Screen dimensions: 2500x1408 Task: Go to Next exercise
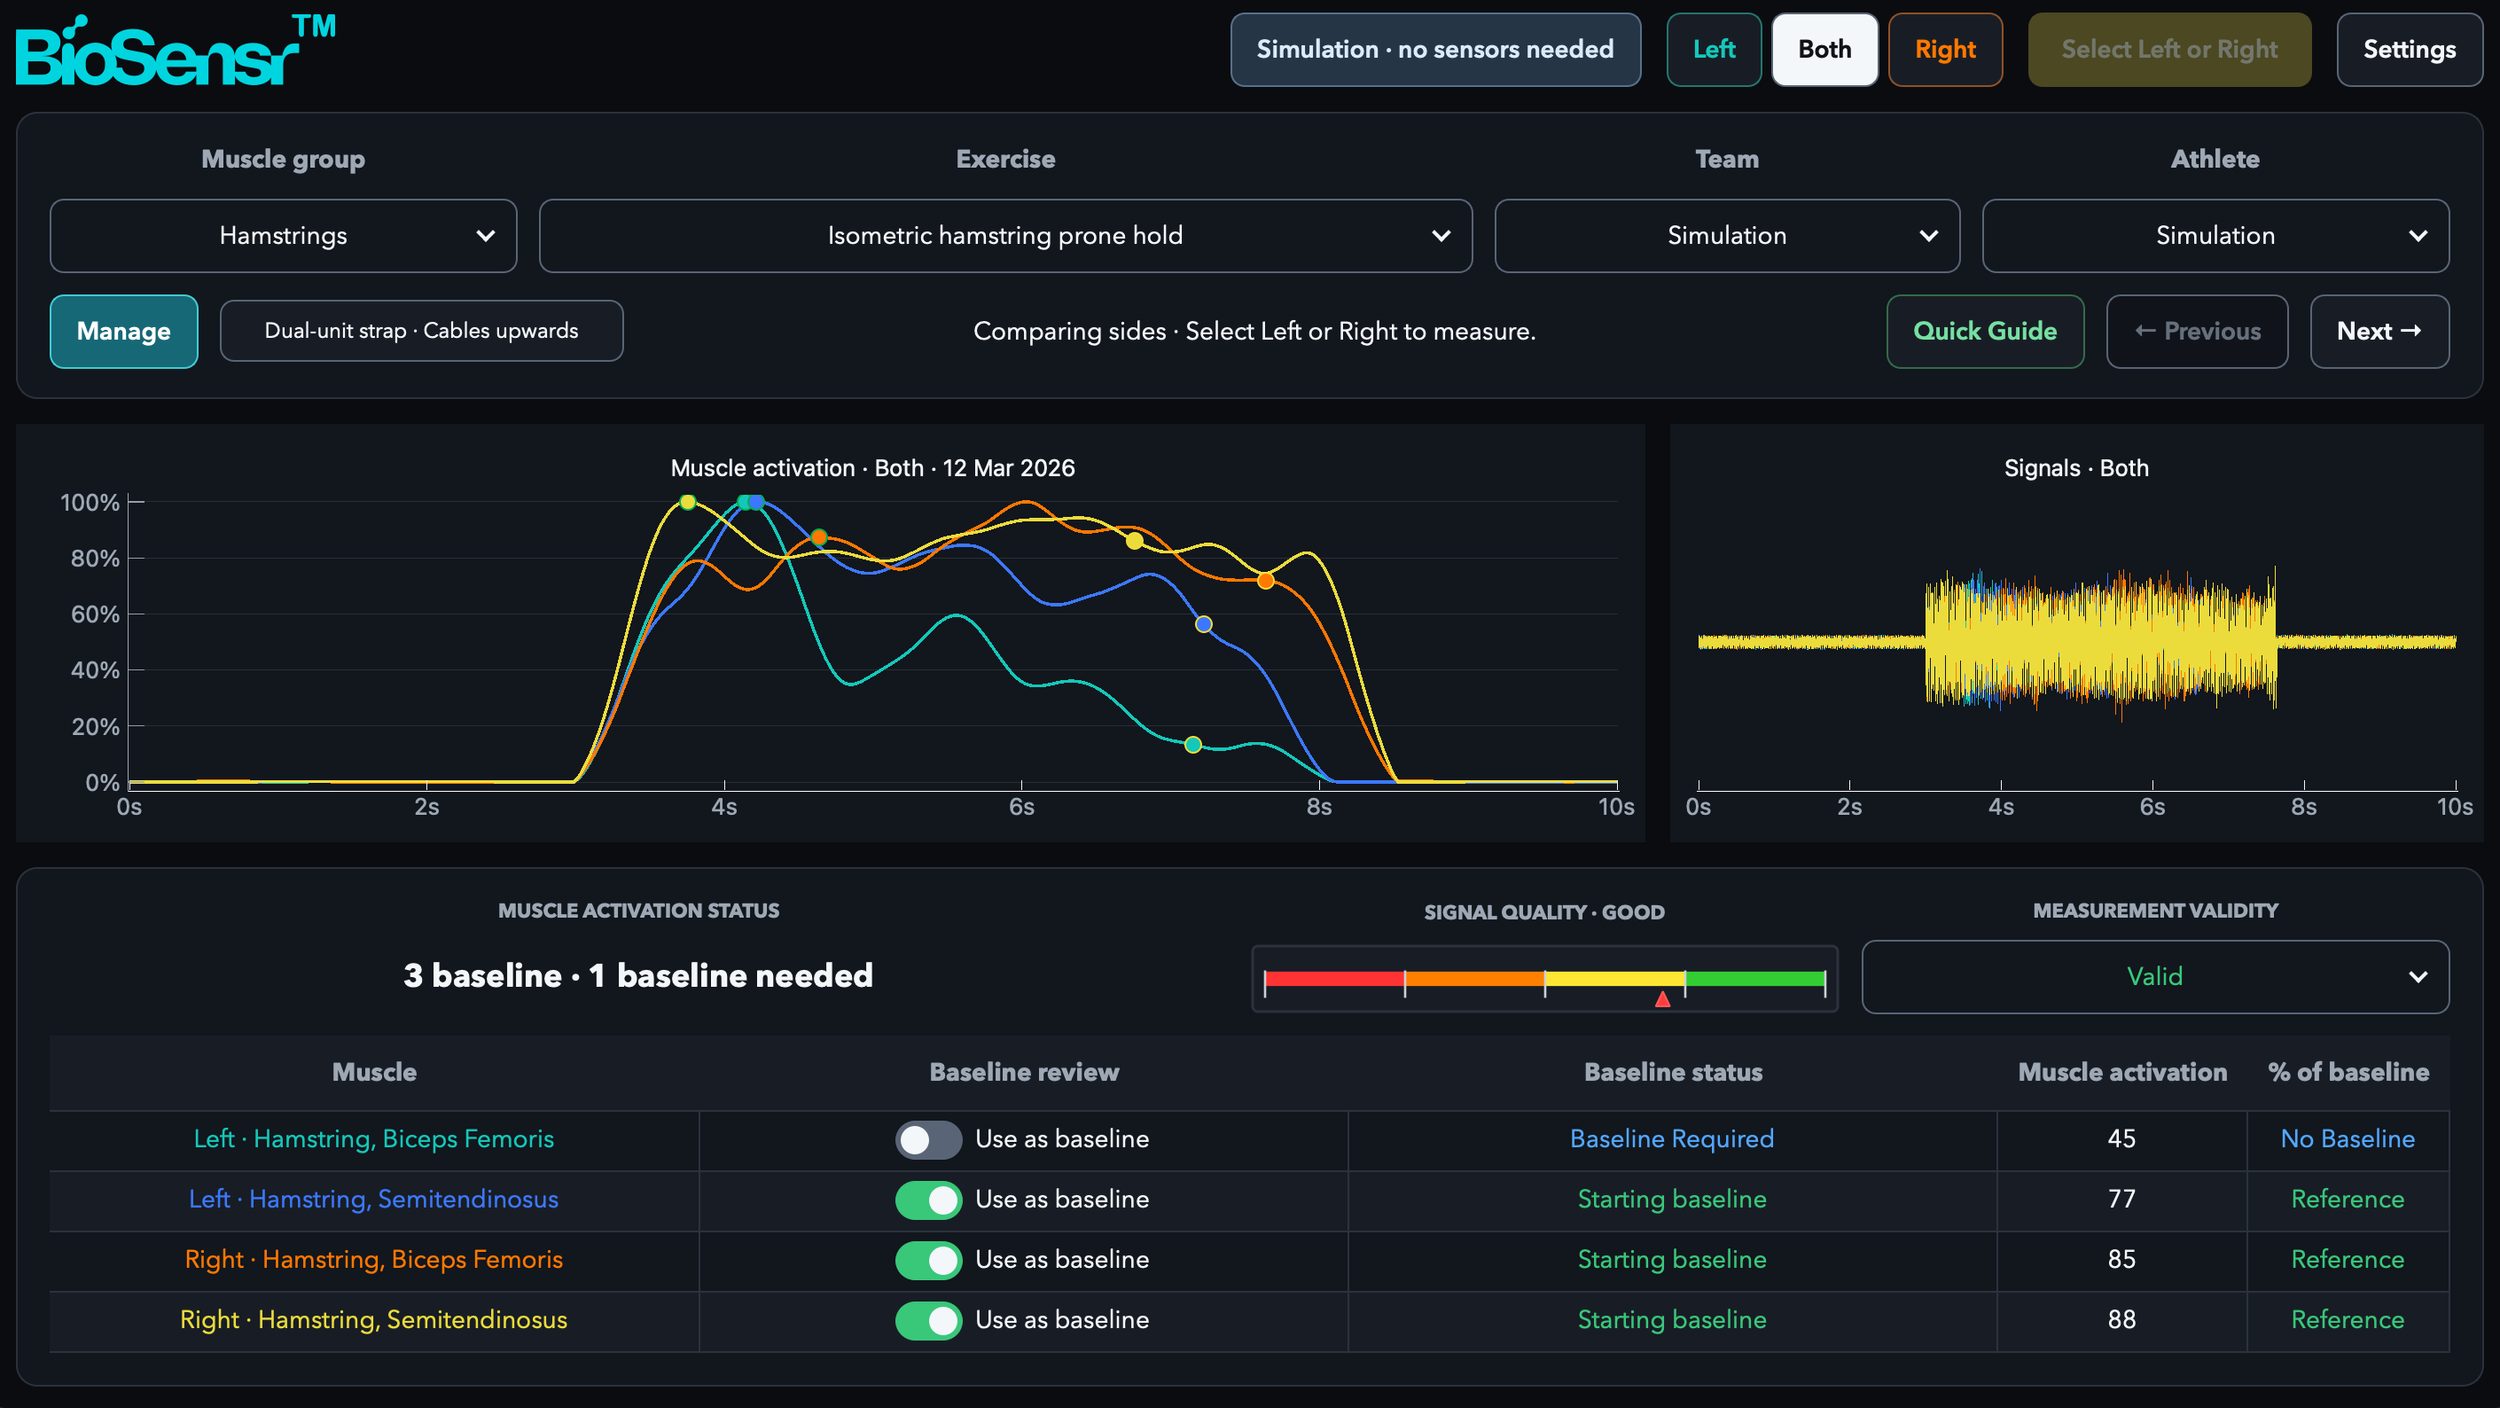[x=2379, y=332]
